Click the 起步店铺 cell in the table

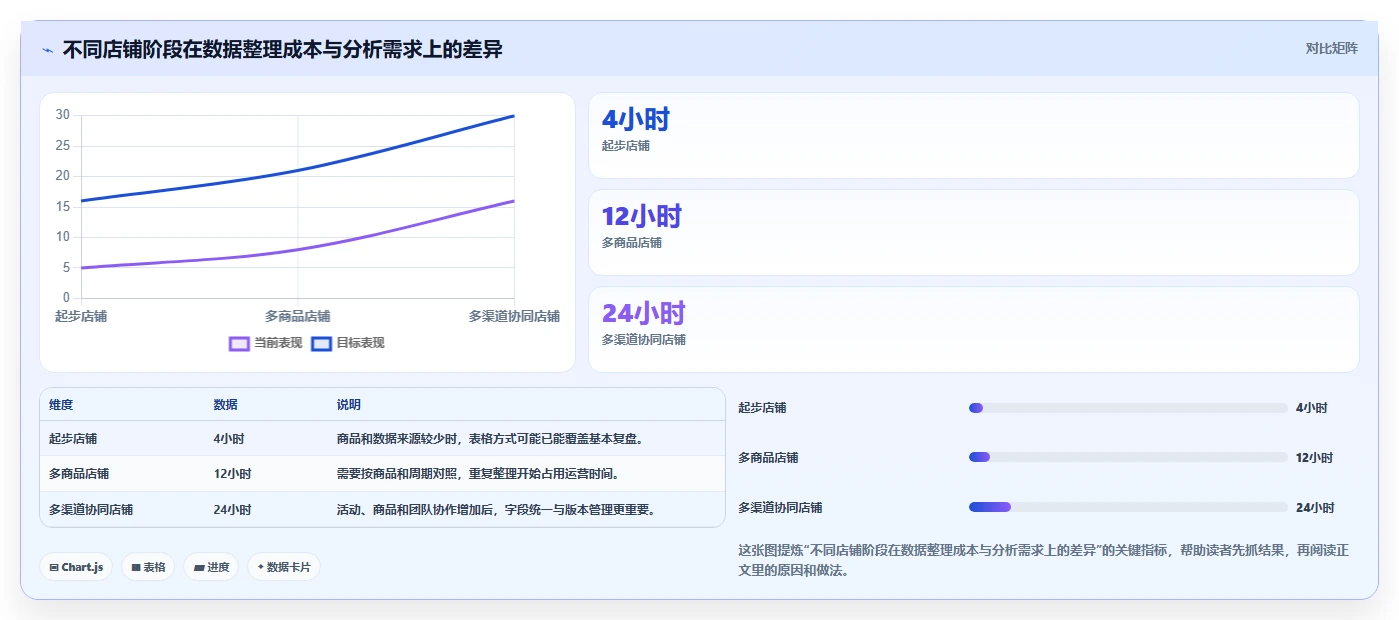click(x=73, y=439)
